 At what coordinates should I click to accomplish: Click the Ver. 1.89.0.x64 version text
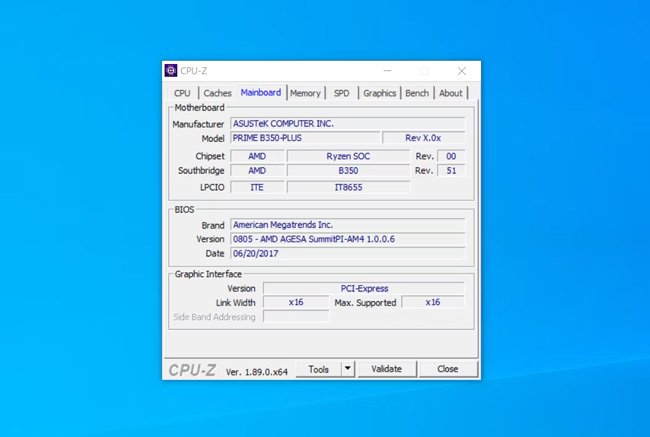point(257,372)
